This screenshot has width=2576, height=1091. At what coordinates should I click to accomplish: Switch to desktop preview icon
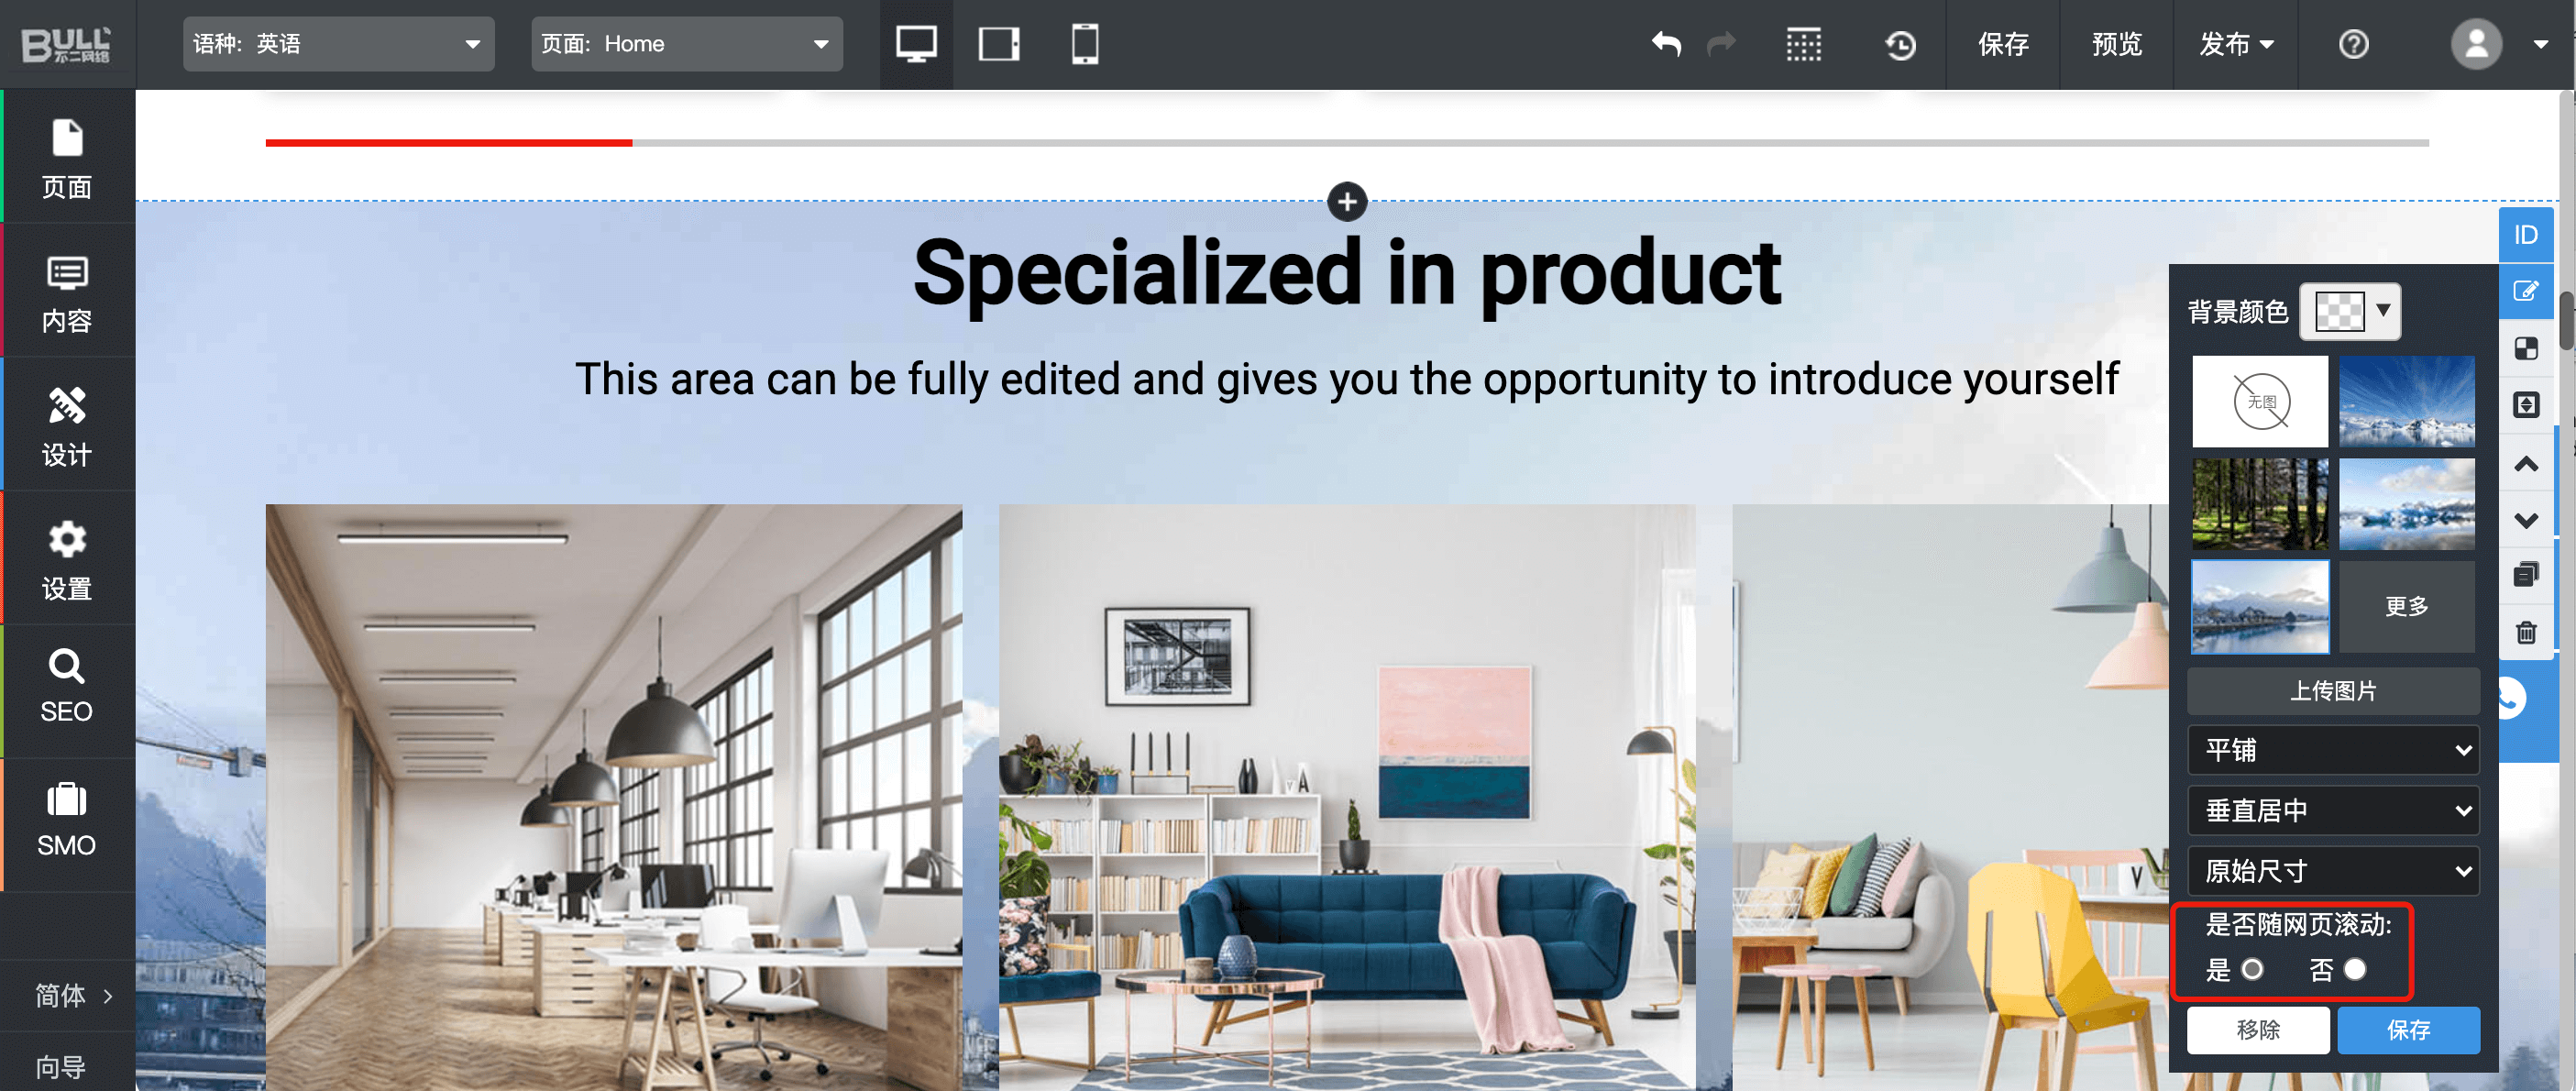(915, 44)
